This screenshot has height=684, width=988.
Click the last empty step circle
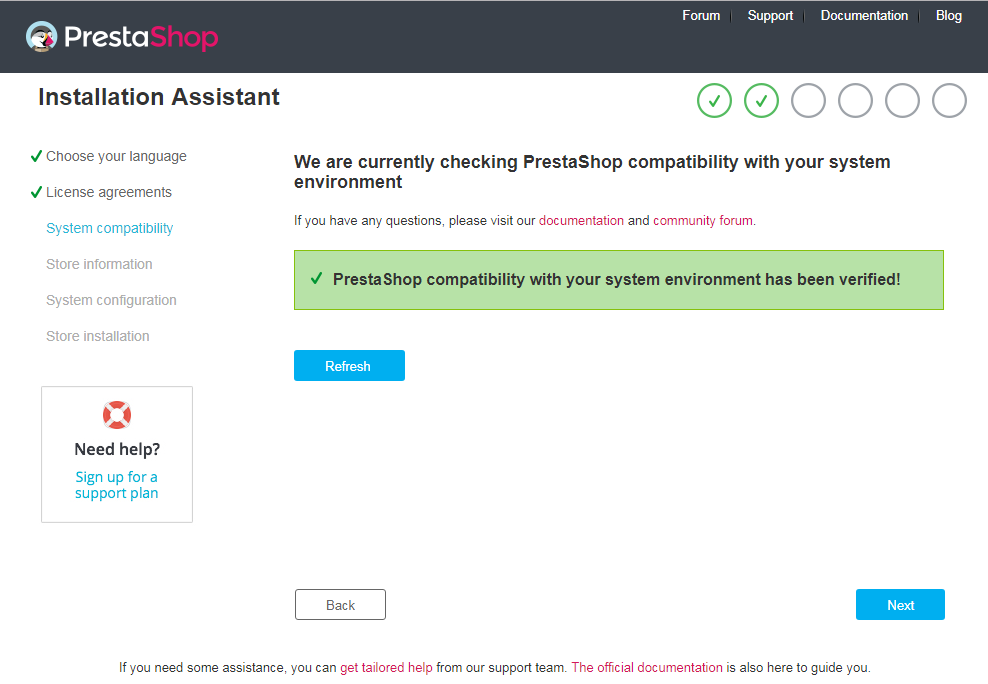click(x=949, y=101)
